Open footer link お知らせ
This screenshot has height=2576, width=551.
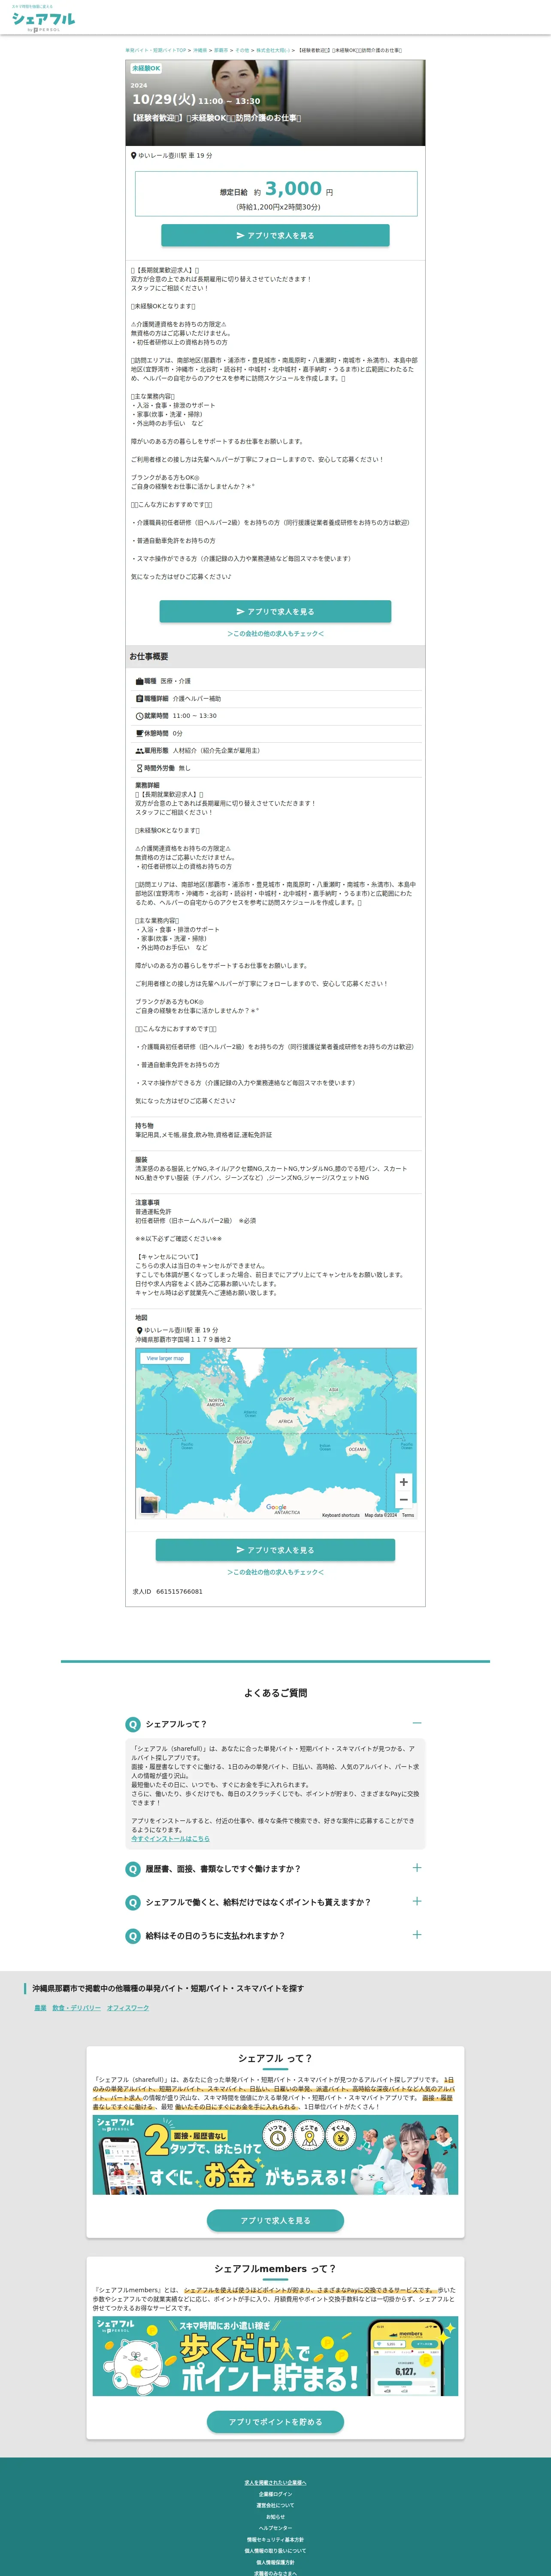275,2517
